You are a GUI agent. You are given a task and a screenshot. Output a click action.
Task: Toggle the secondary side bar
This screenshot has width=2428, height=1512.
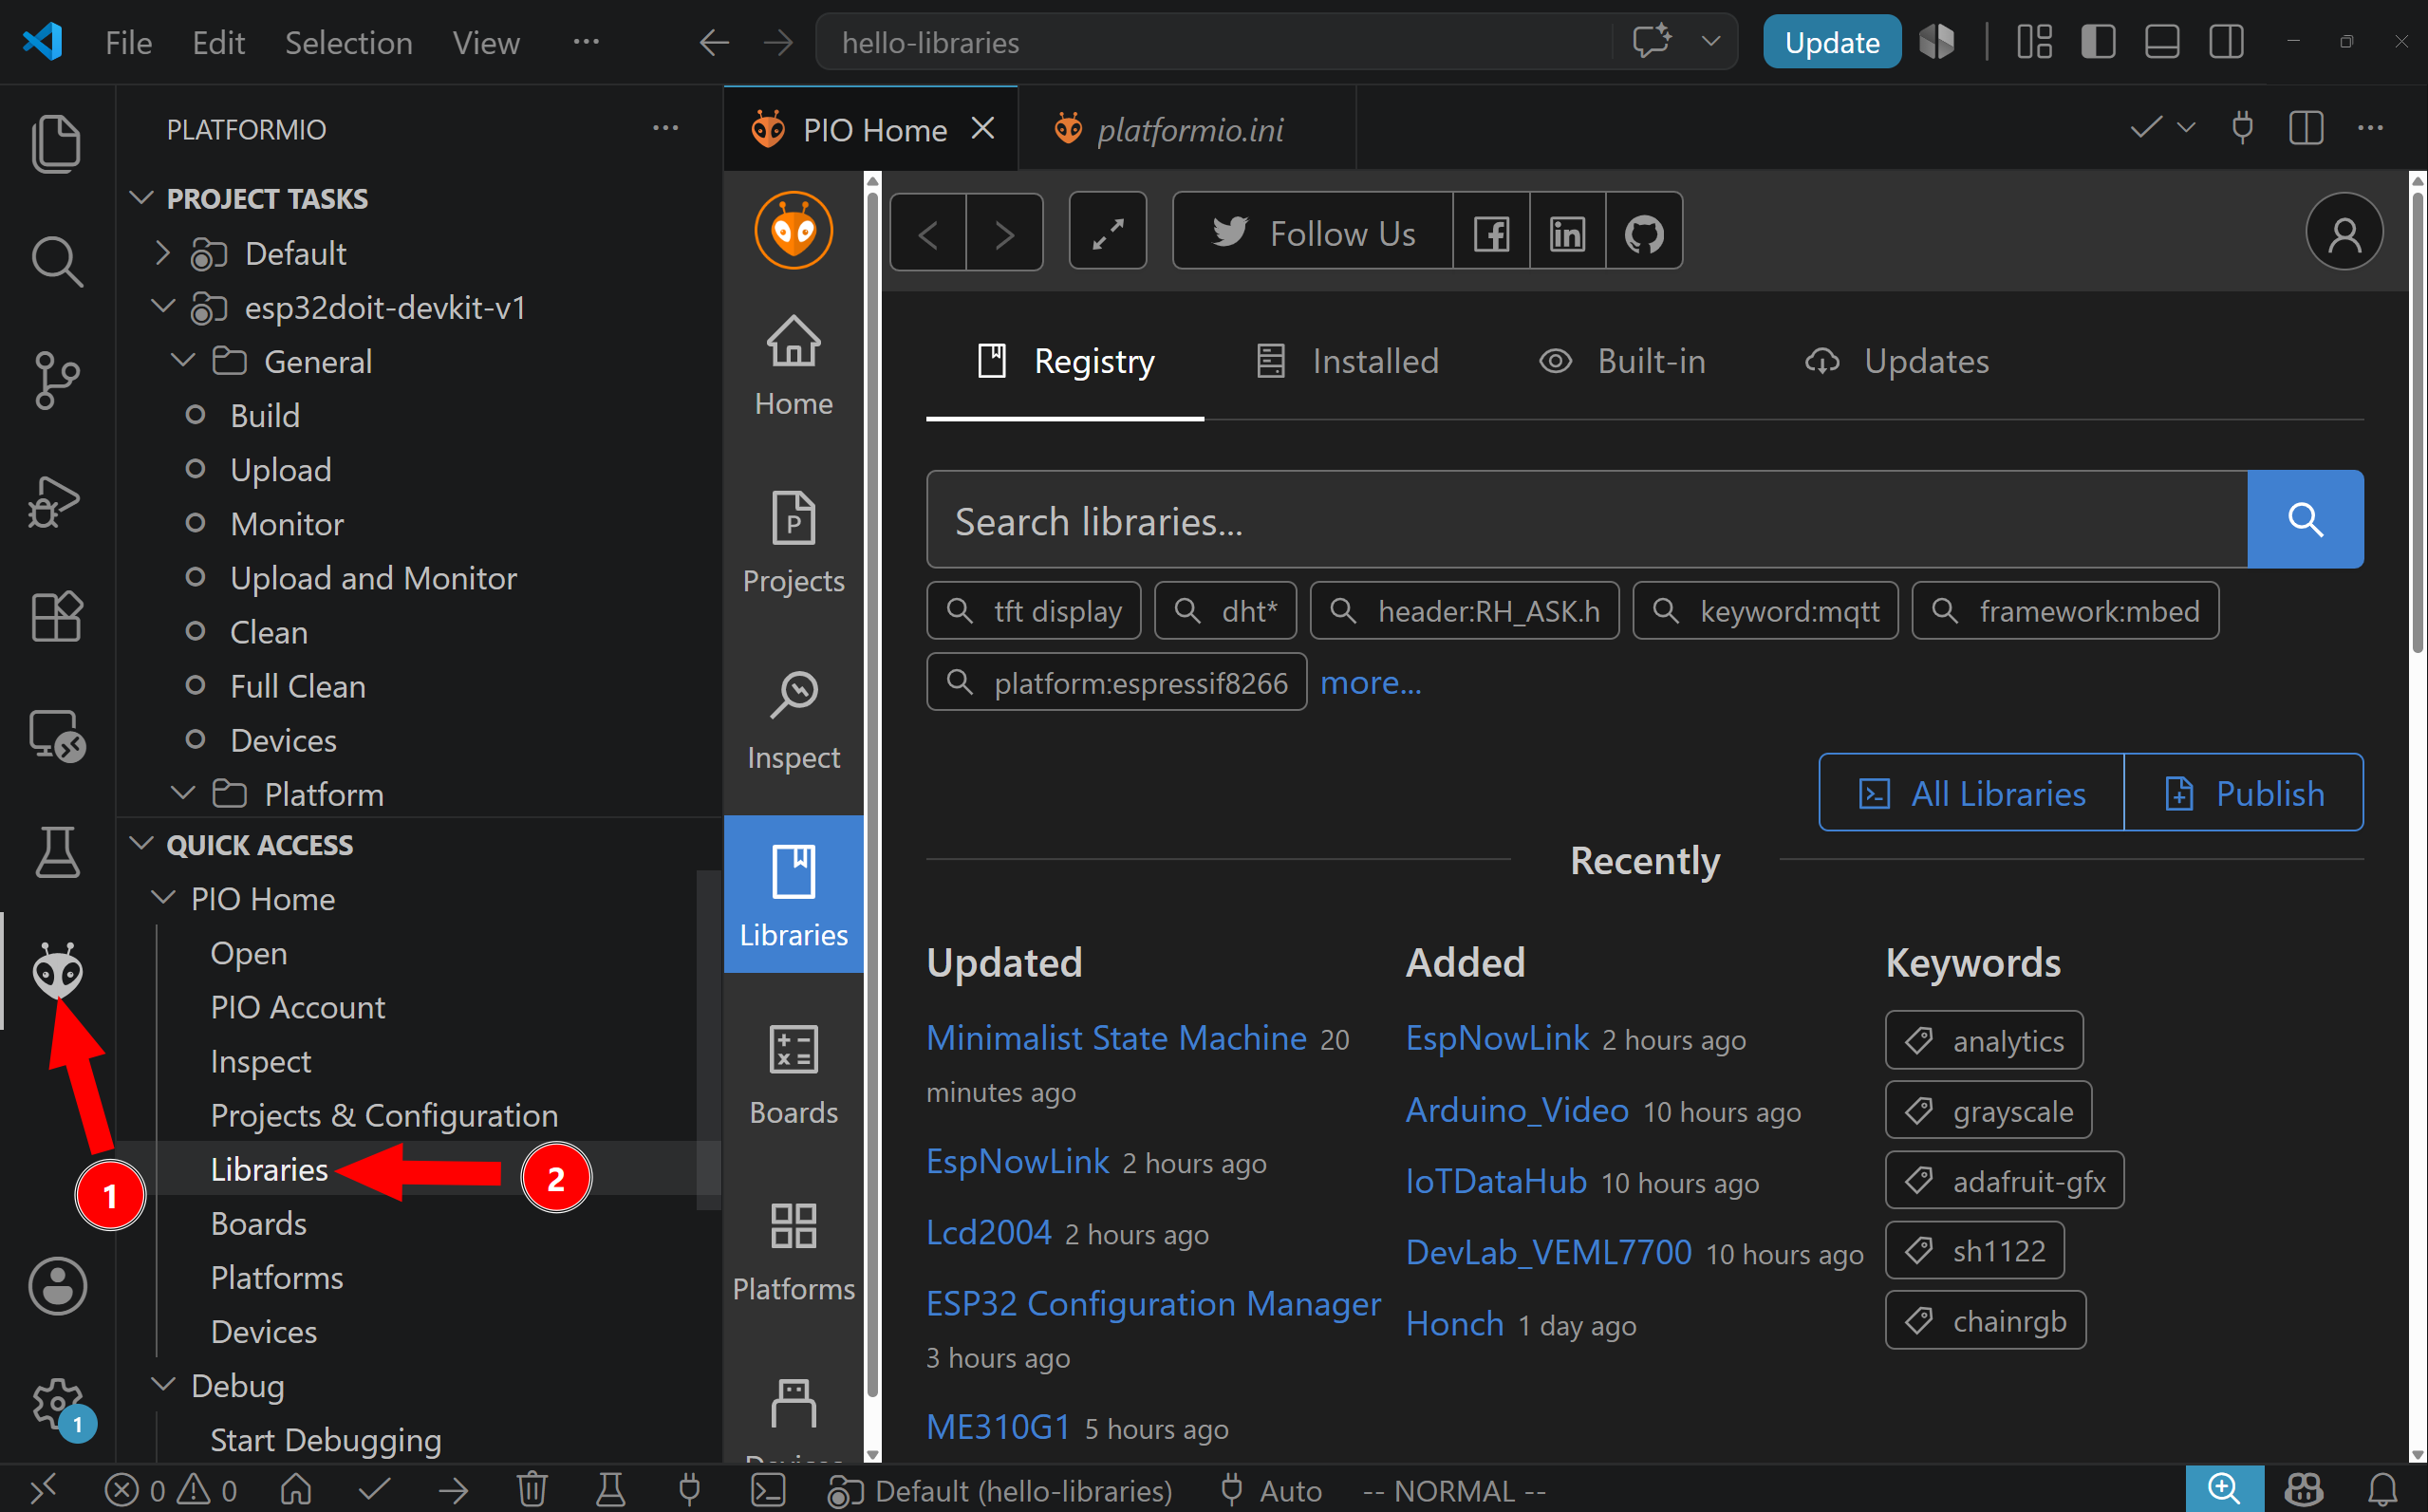pyautogui.click(x=2226, y=42)
